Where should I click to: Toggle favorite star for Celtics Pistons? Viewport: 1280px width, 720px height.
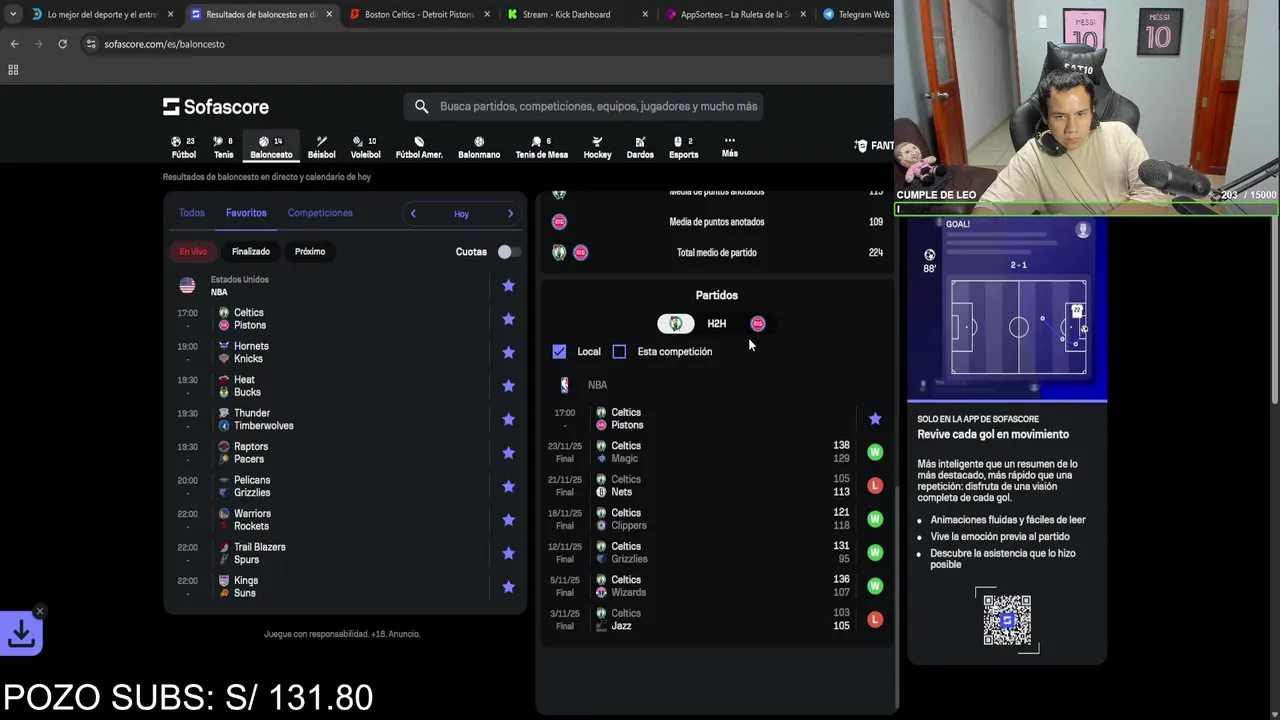pyautogui.click(x=508, y=319)
